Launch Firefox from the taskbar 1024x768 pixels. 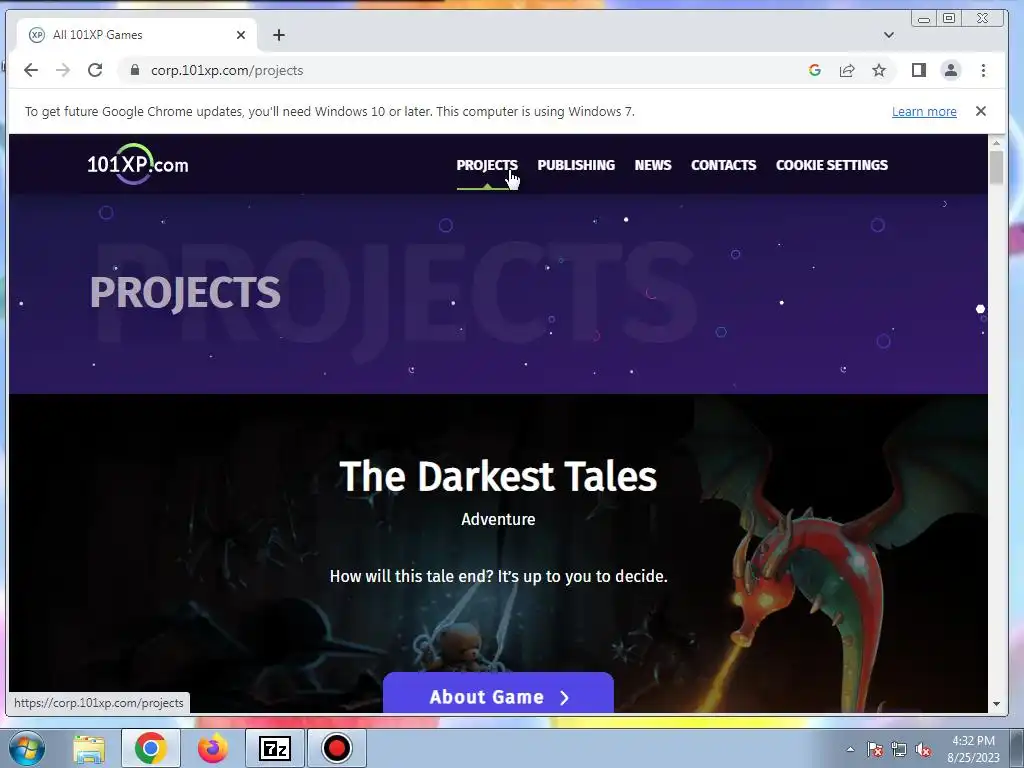click(x=213, y=748)
